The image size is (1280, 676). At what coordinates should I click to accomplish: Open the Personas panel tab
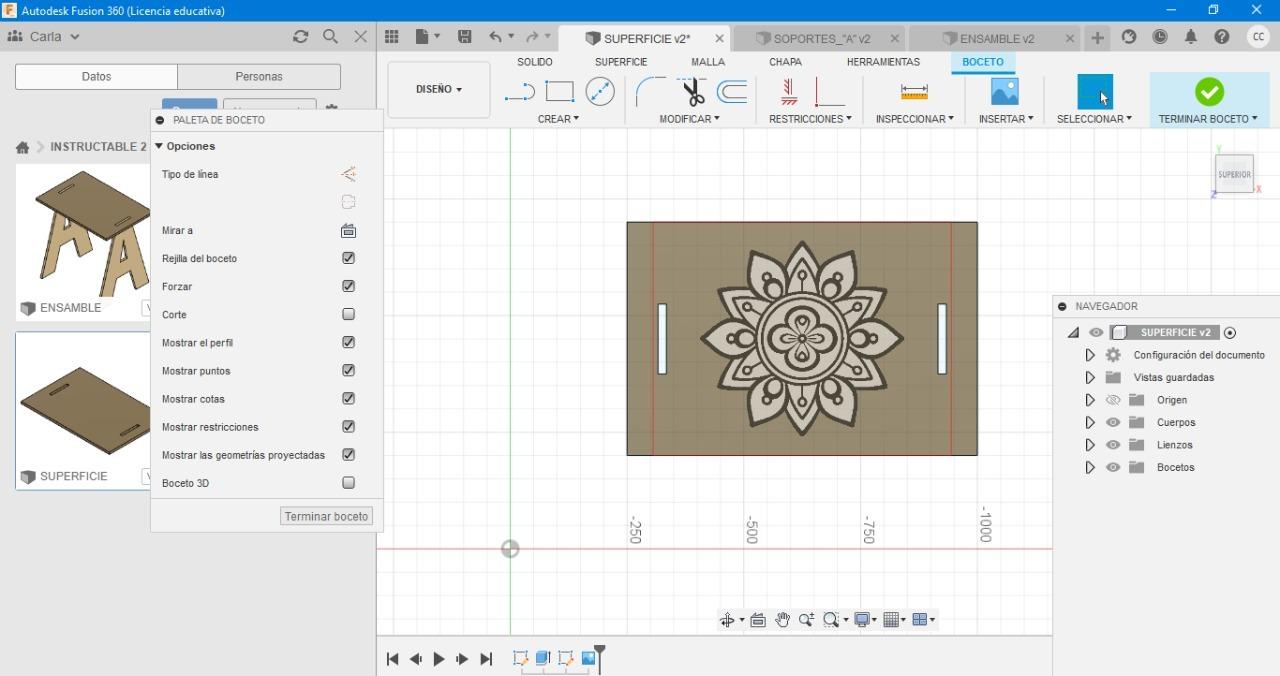(259, 77)
